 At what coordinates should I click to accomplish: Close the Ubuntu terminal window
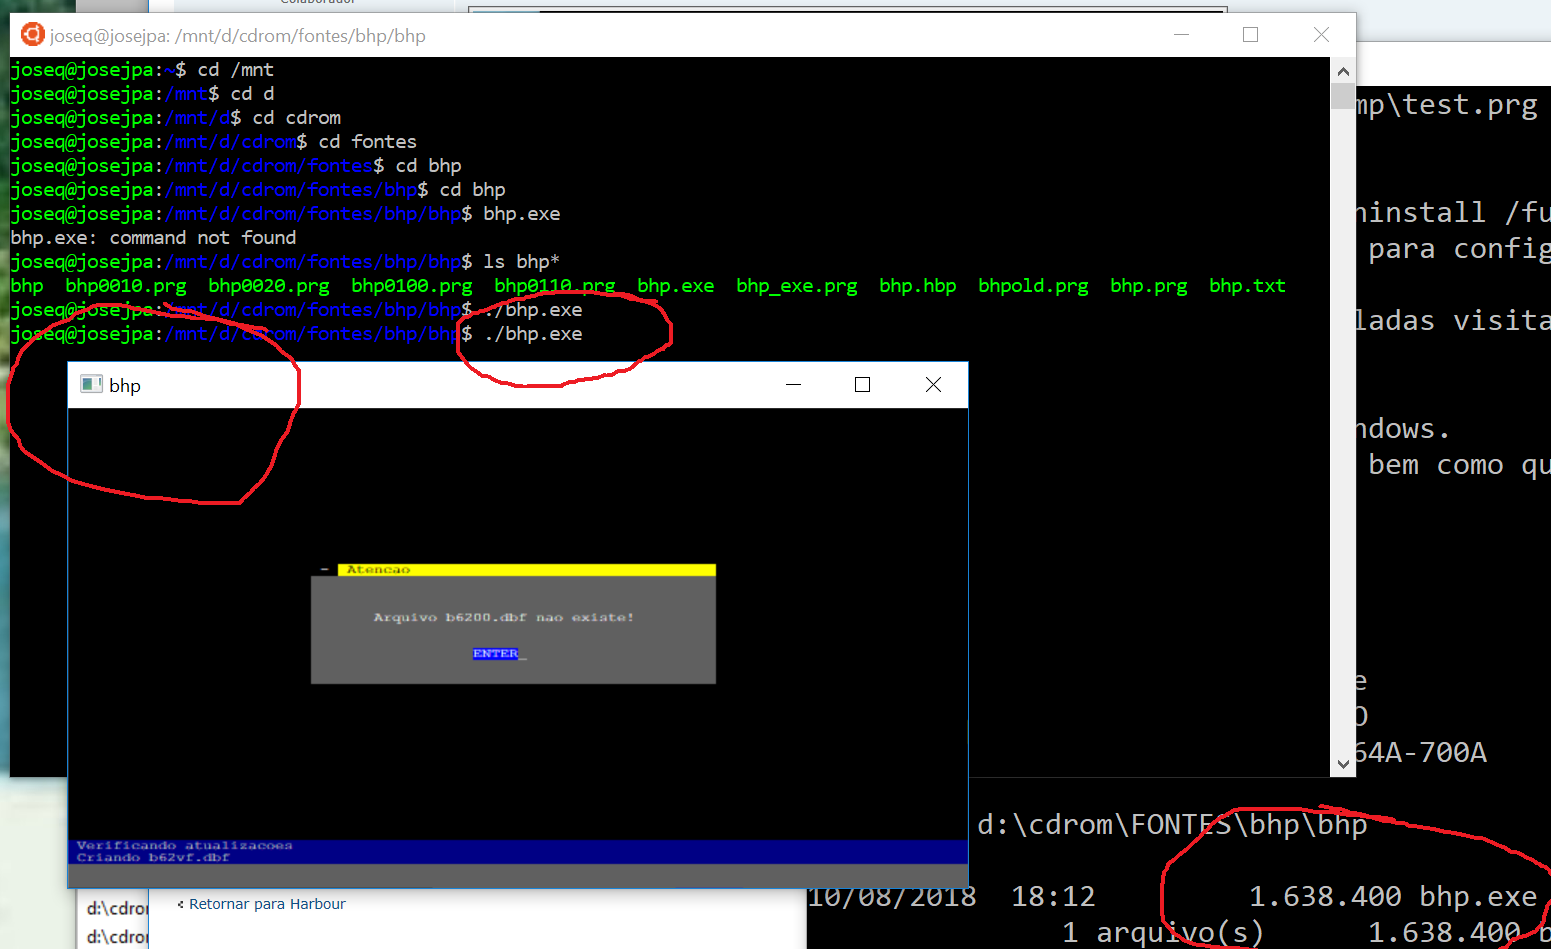[1321, 35]
